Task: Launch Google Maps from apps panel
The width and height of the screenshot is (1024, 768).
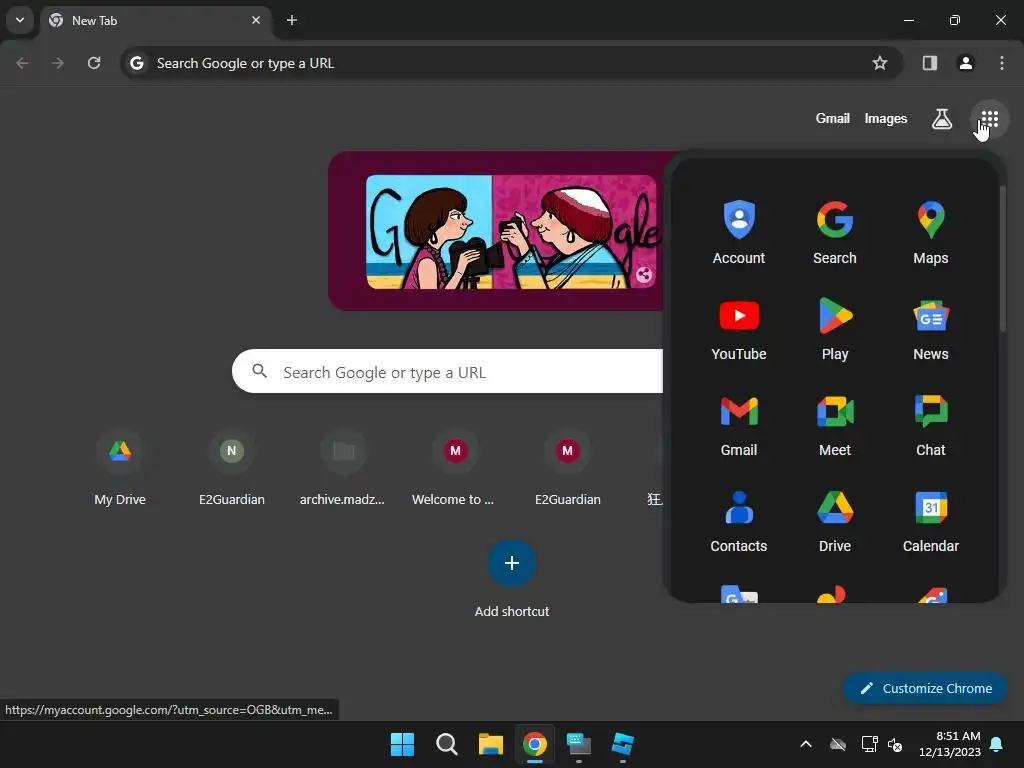Action: coord(931,232)
